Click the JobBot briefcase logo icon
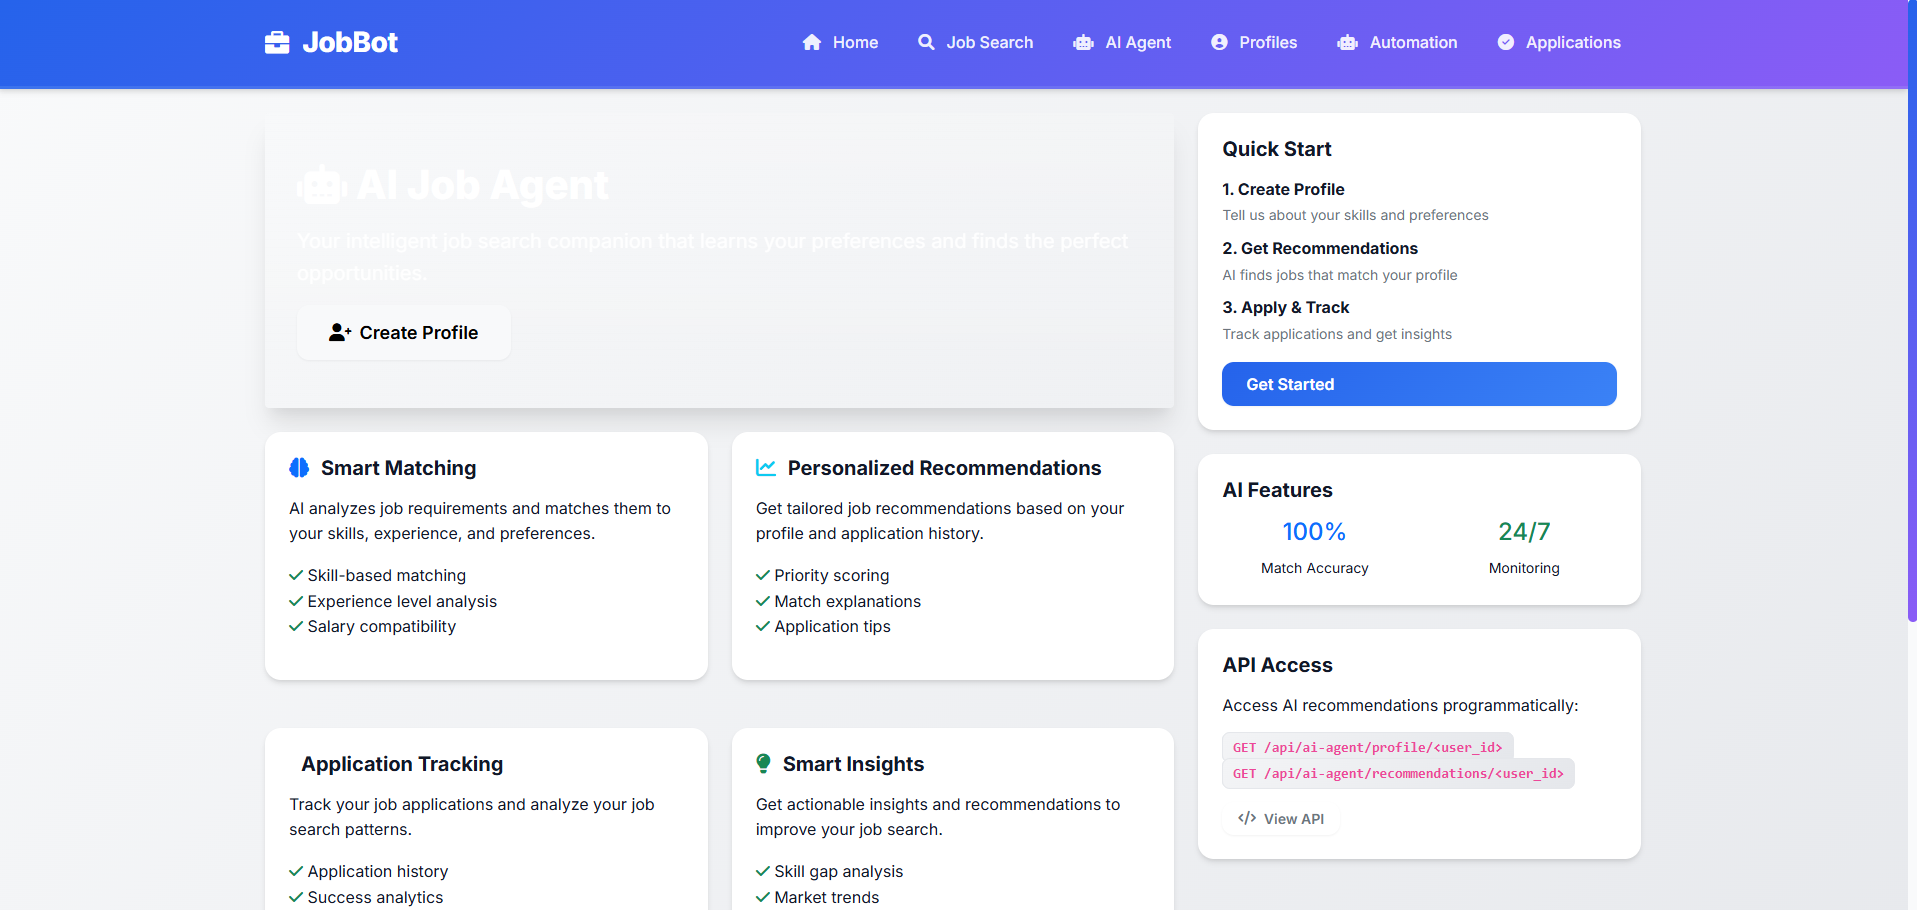The height and width of the screenshot is (910, 1917). point(276,42)
